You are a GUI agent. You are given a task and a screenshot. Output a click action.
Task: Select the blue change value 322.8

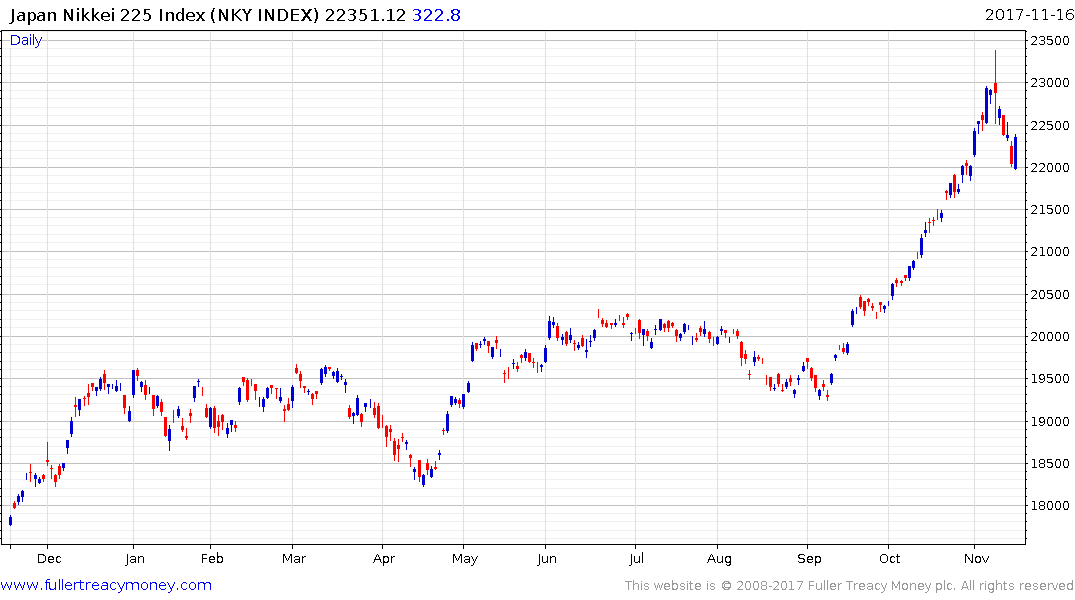coord(436,15)
